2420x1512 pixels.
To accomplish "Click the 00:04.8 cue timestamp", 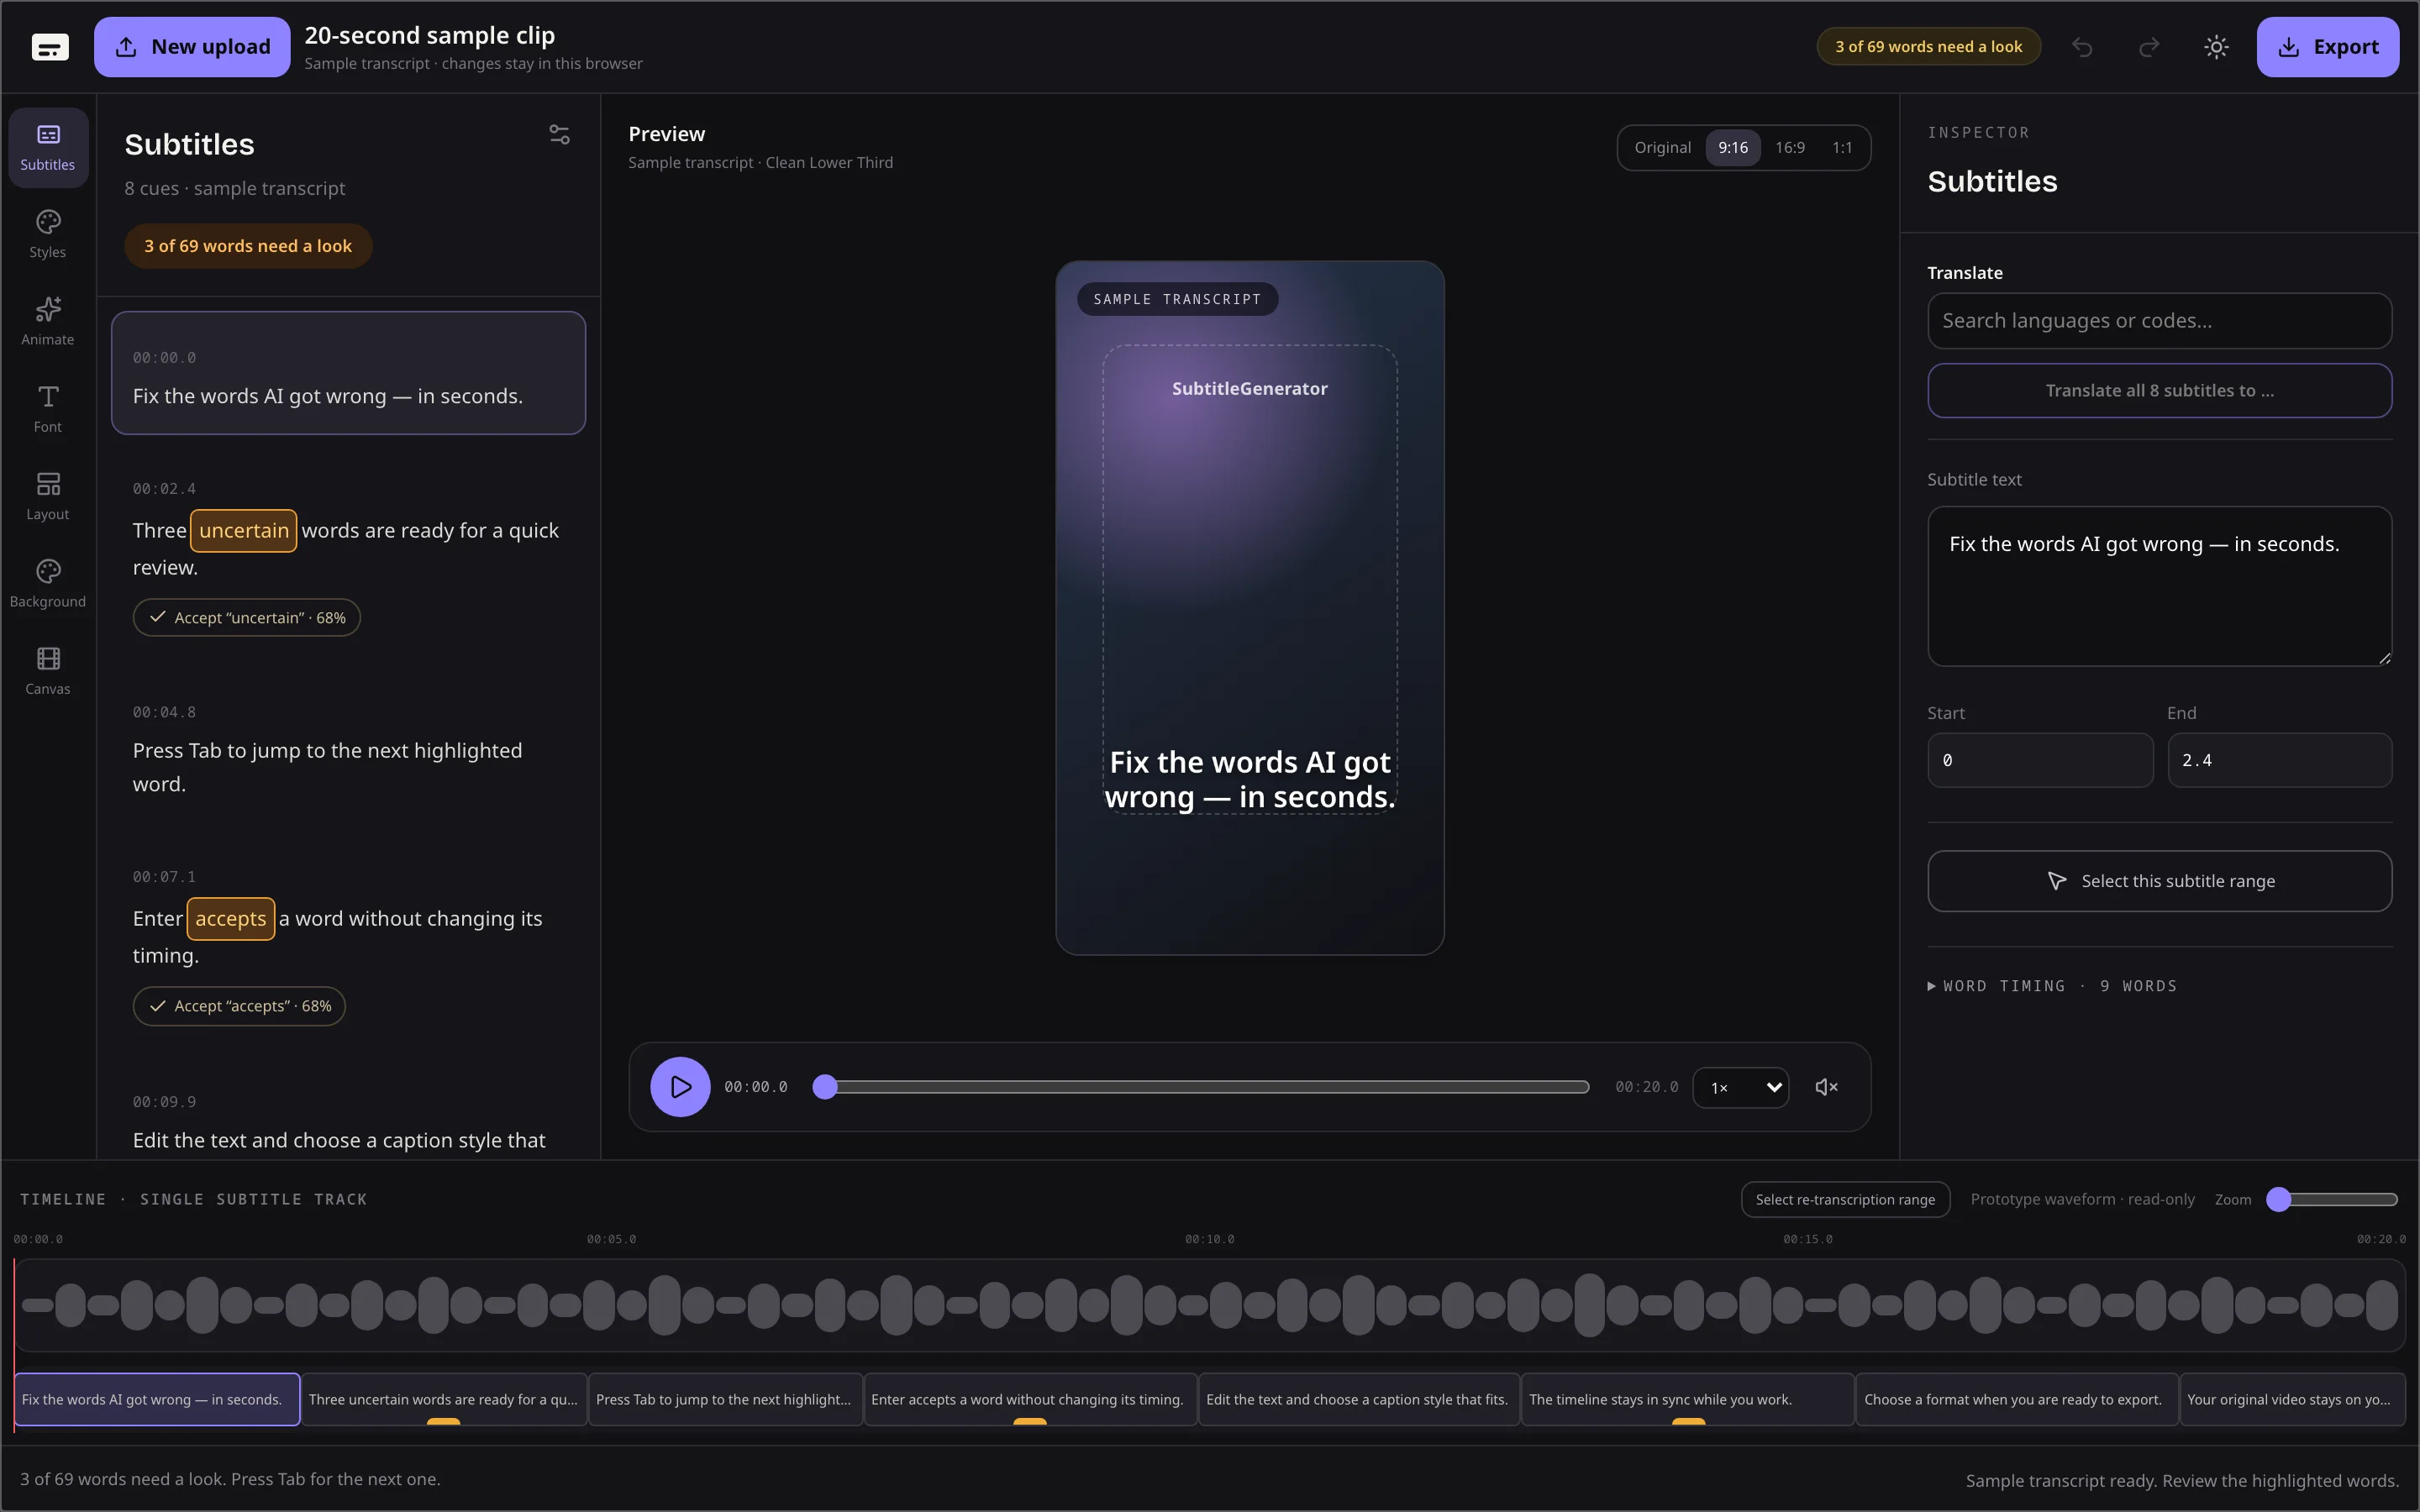I will click(x=165, y=713).
